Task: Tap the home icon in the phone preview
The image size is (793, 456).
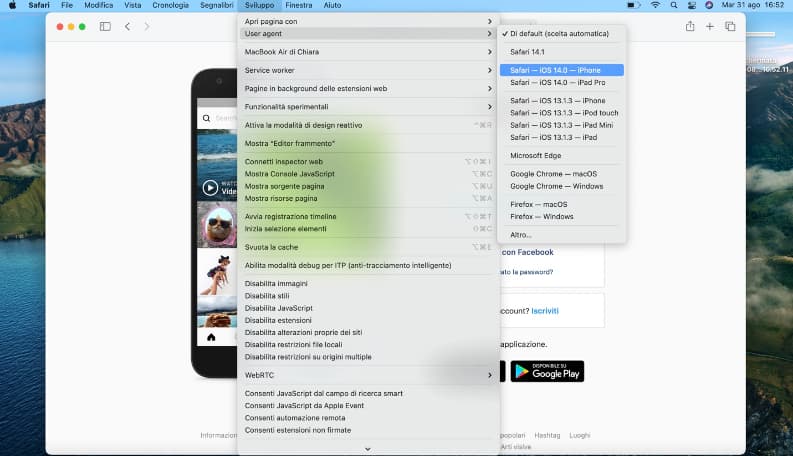Action: point(211,337)
